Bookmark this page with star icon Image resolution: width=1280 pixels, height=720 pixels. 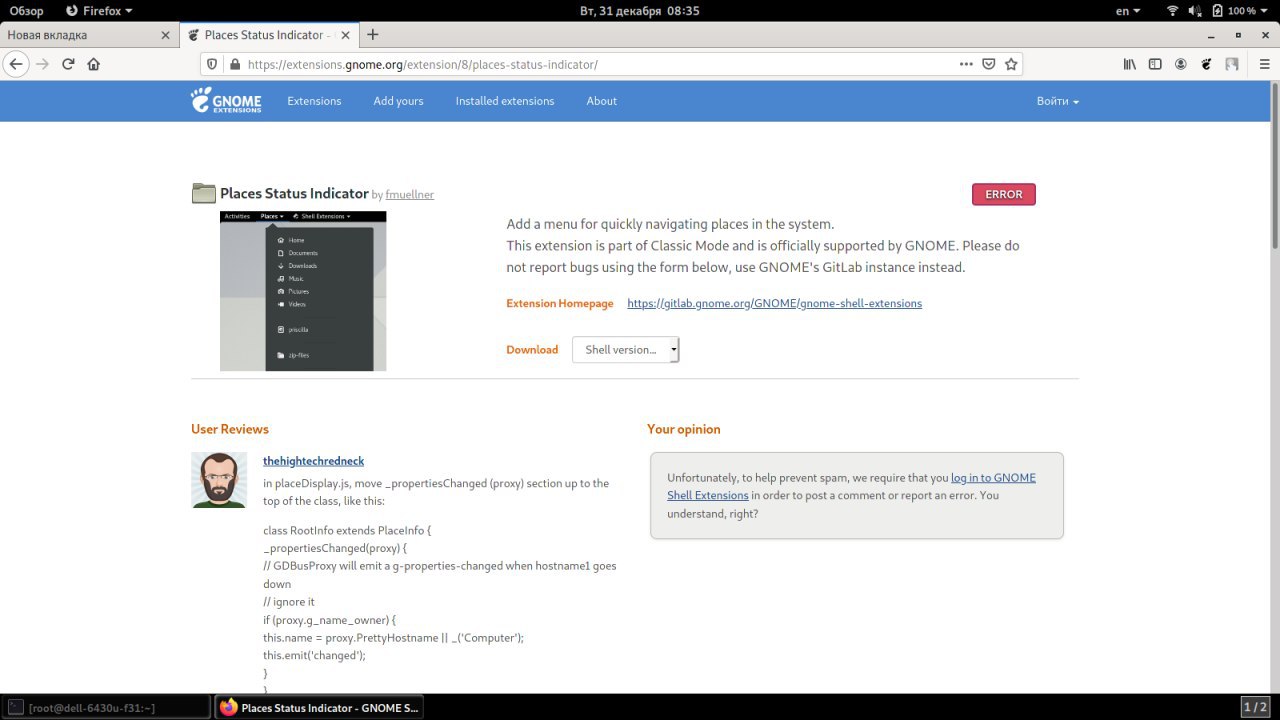(1011, 64)
